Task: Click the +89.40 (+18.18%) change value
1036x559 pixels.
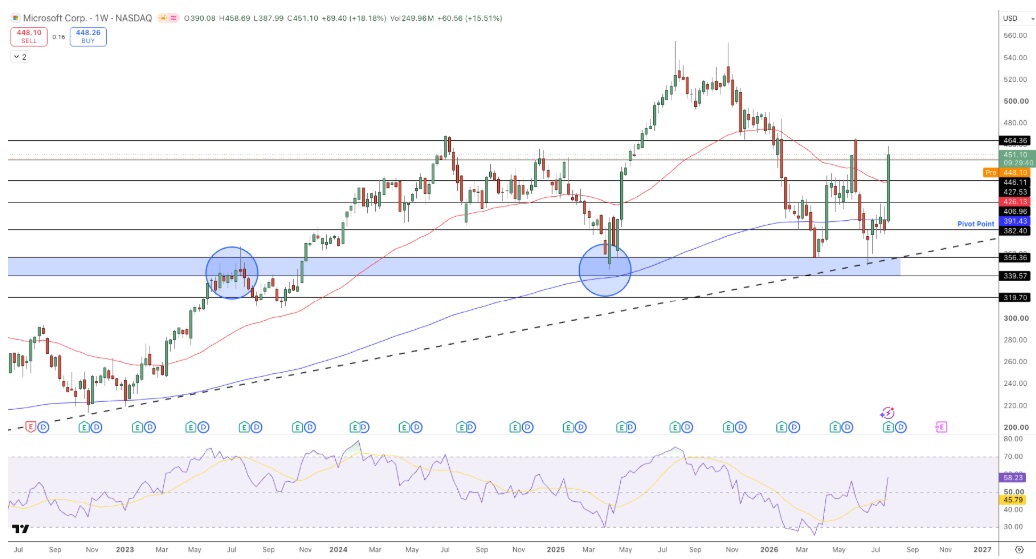Action: tap(353, 19)
